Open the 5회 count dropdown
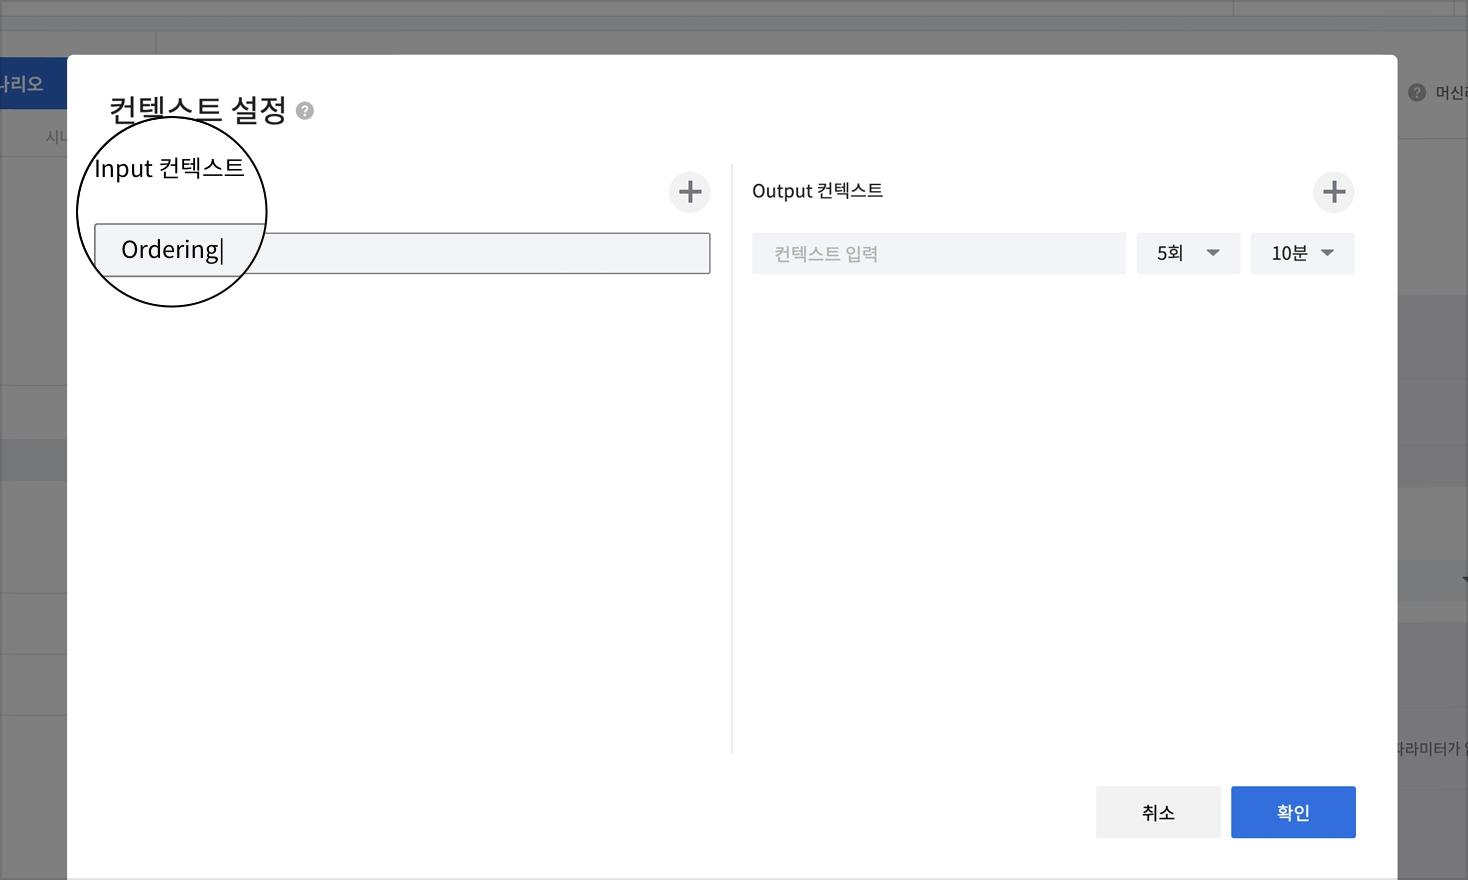 point(1187,253)
